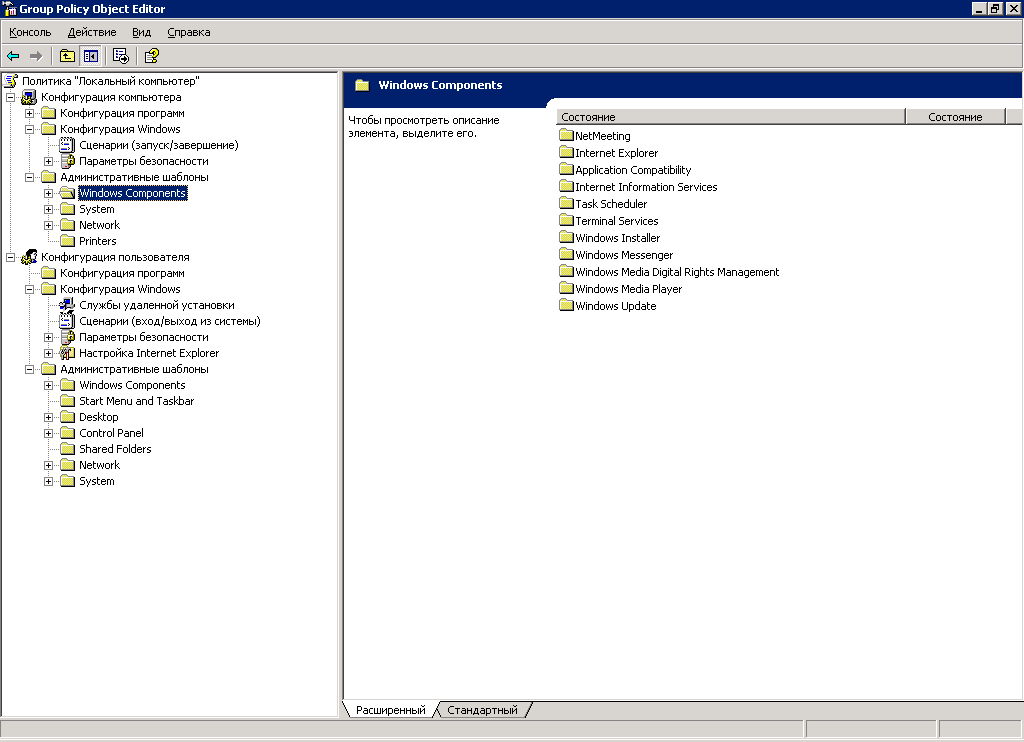Open the Вид menu

[x=141, y=32]
